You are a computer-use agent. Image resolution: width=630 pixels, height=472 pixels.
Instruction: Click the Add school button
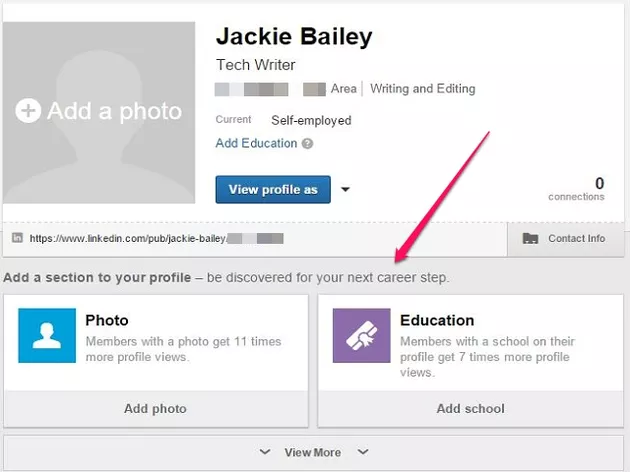(470, 409)
